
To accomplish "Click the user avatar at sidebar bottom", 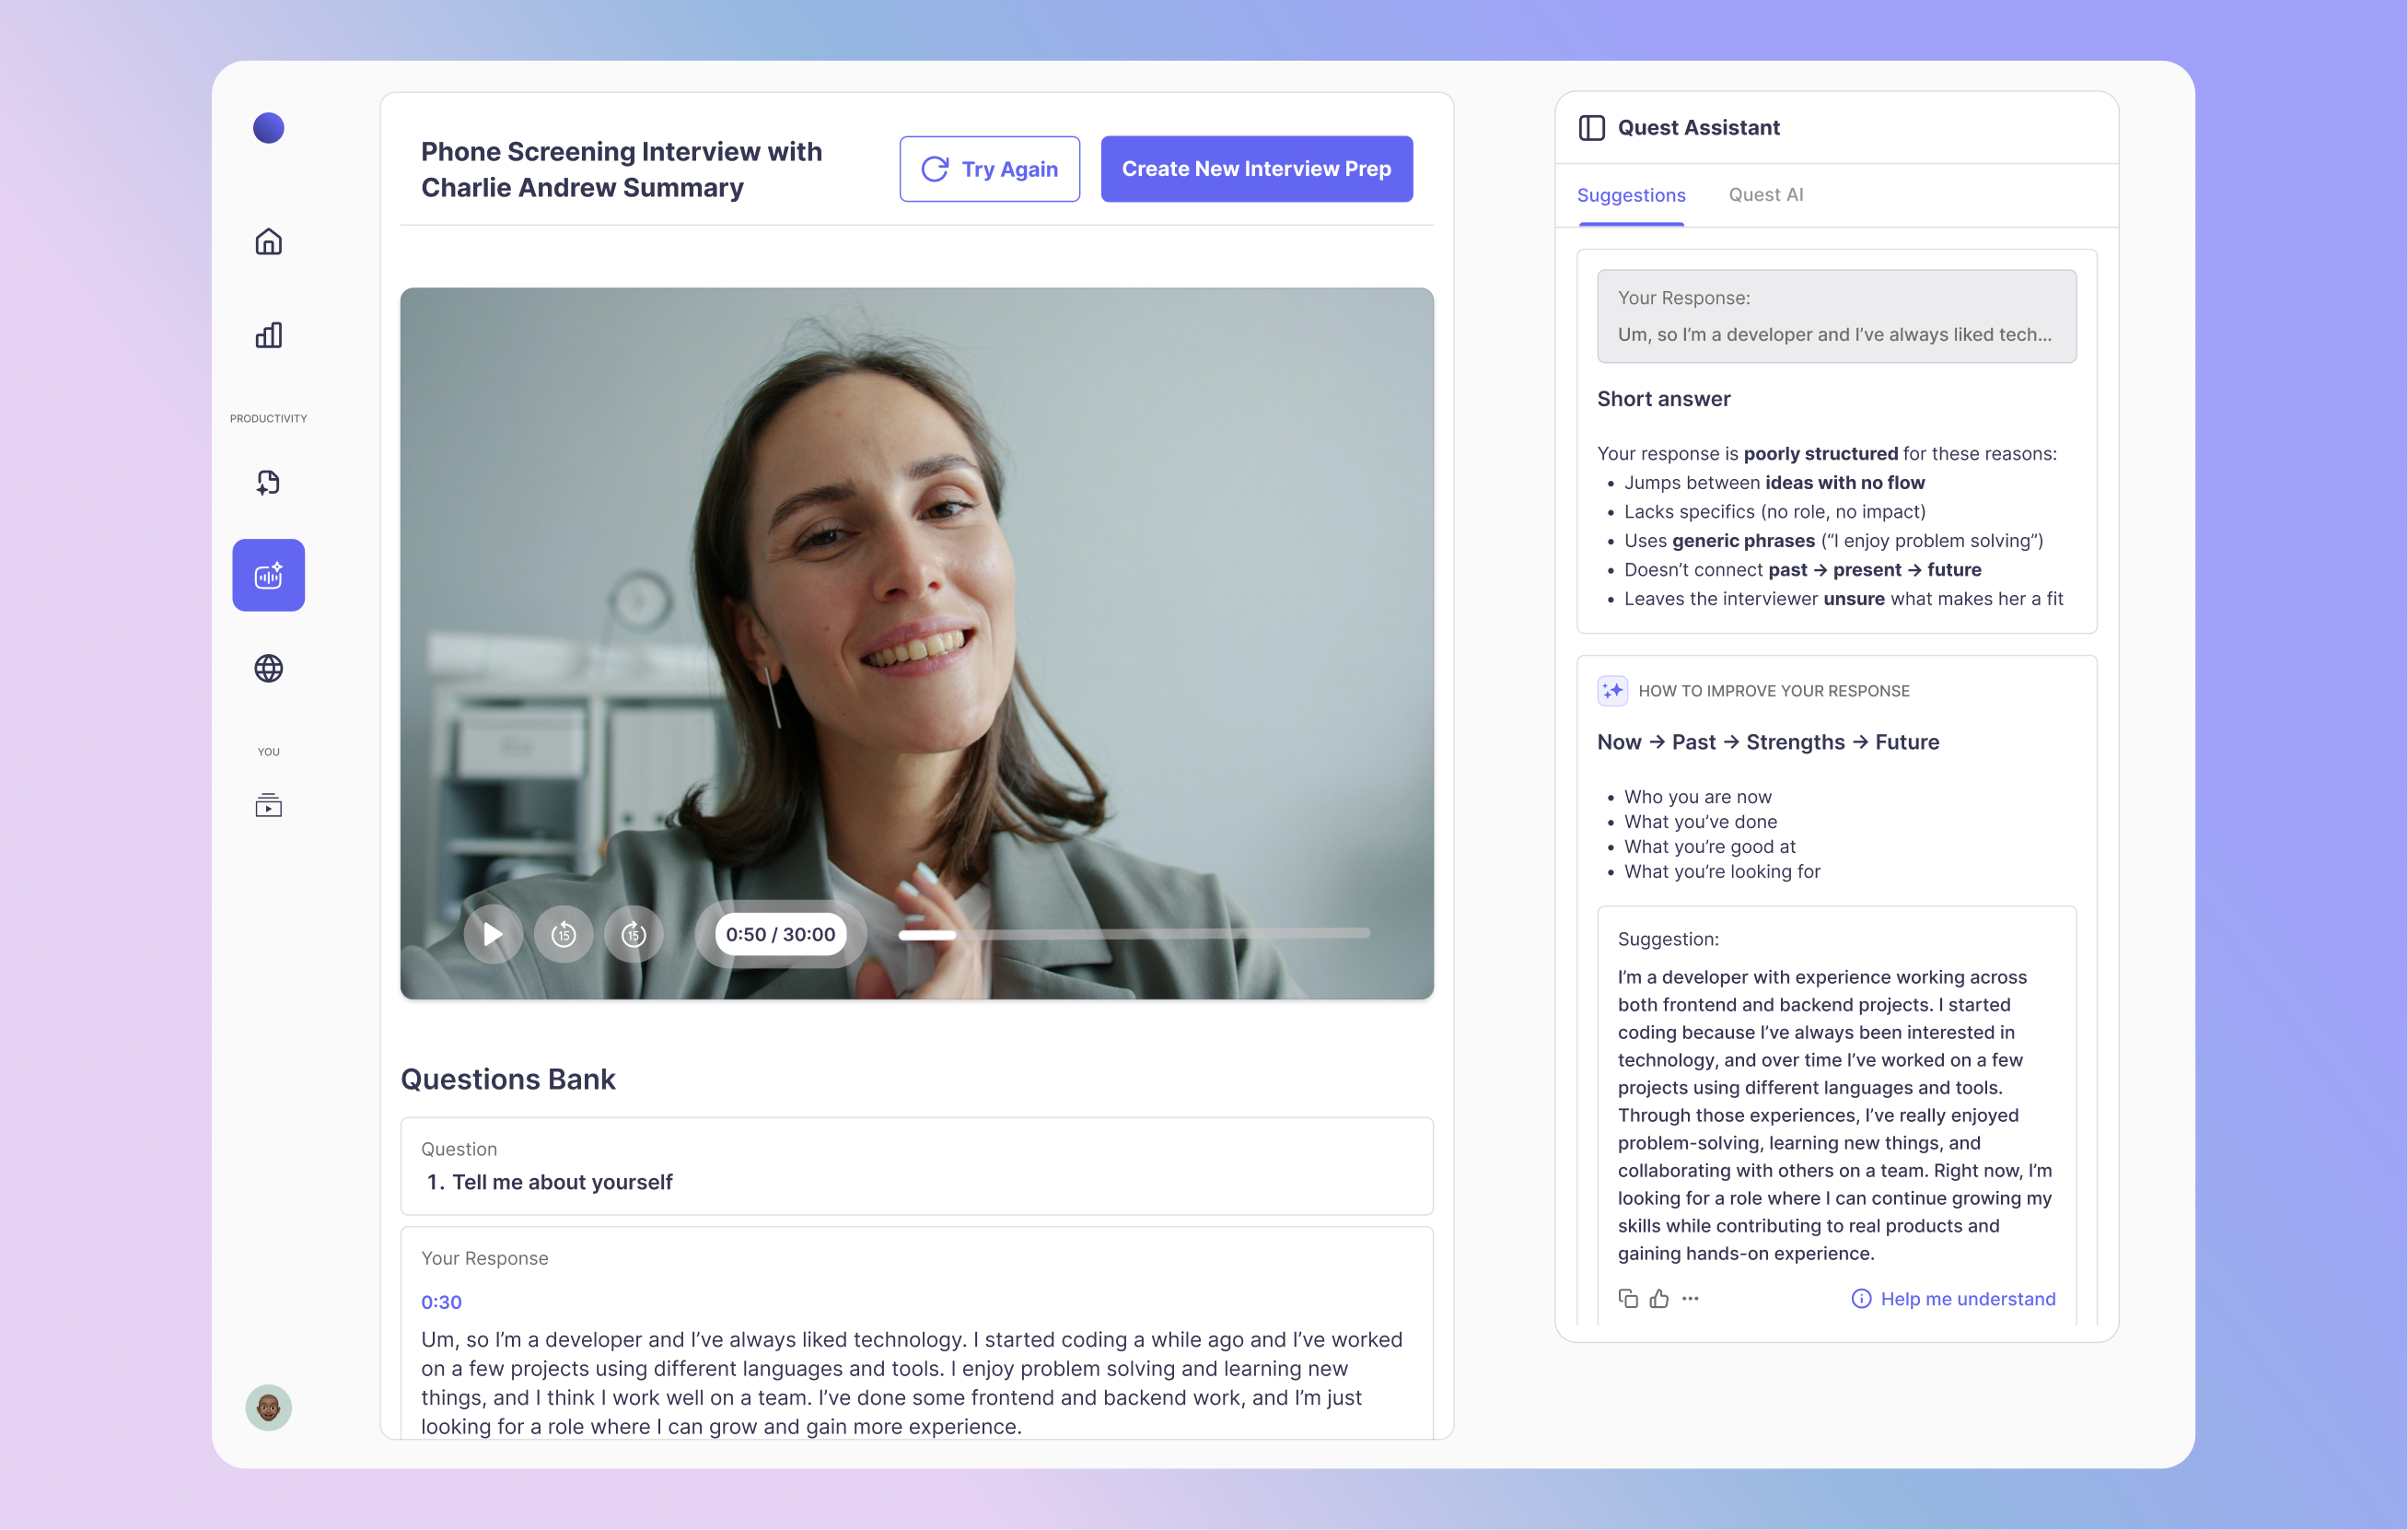I will coord(268,1408).
